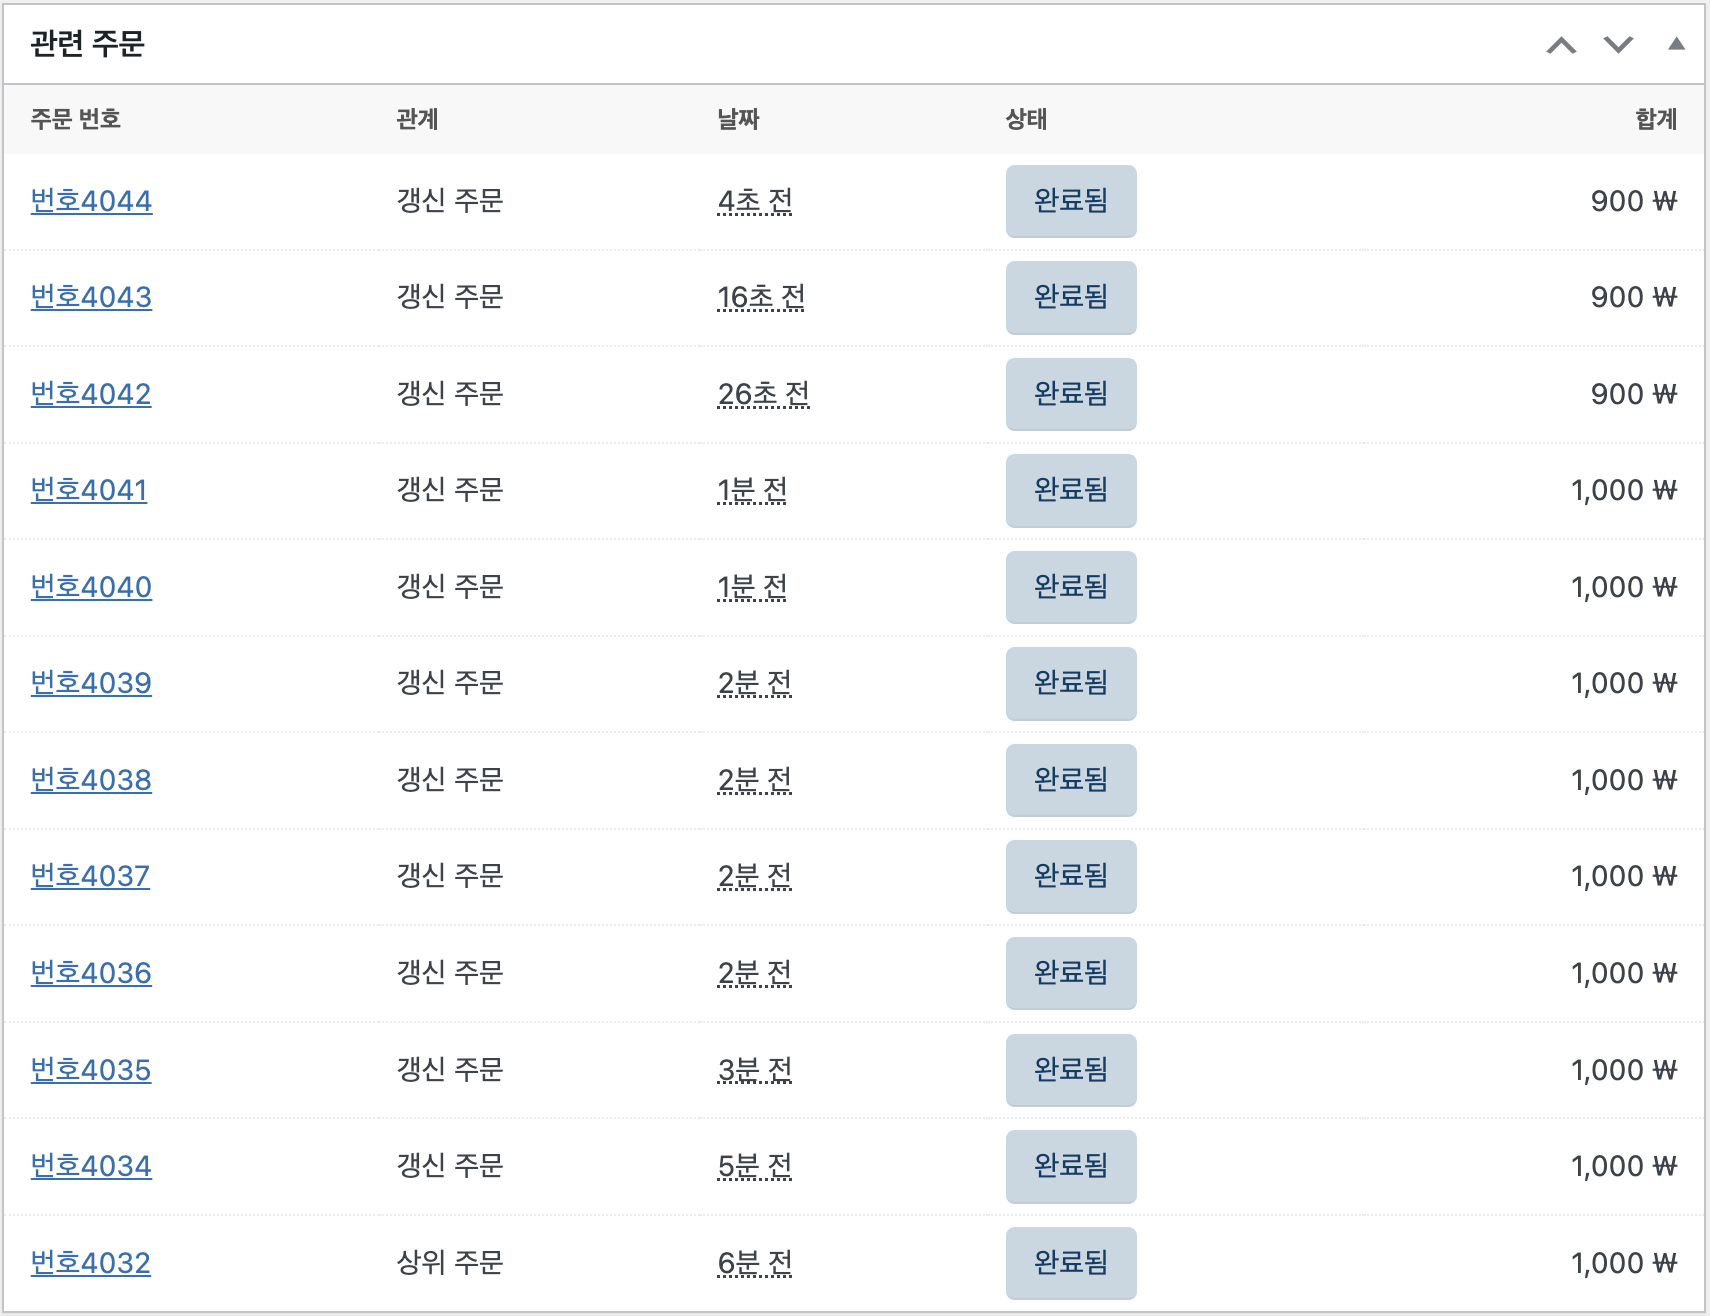Open order link 번호4035
The height and width of the screenshot is (1316, 1710).
[91, 1070]
